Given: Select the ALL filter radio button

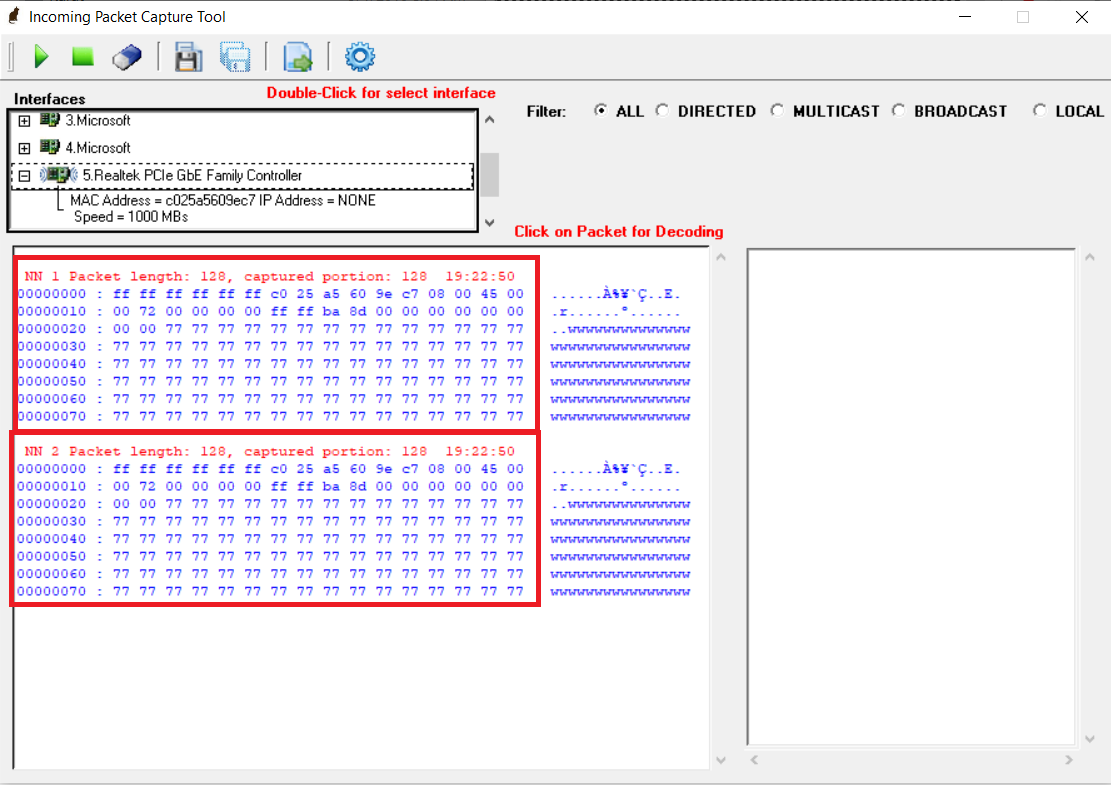Looking at the screenshot, I should coord(600,111).
